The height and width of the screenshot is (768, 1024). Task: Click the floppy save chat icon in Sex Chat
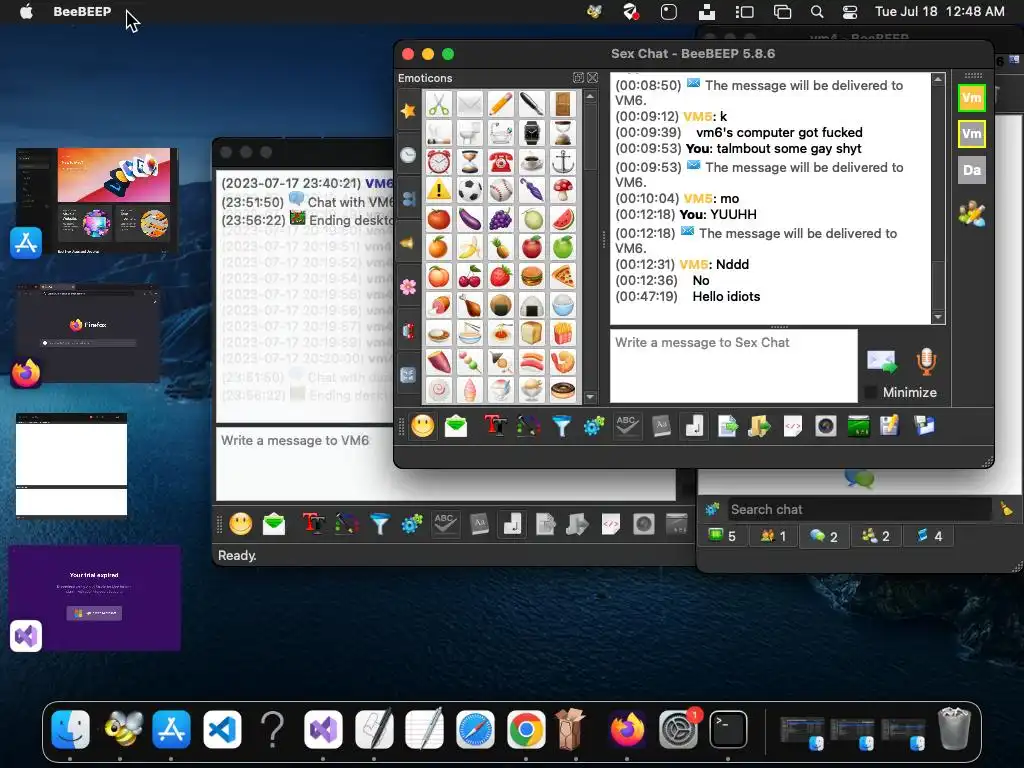(890, 426)
